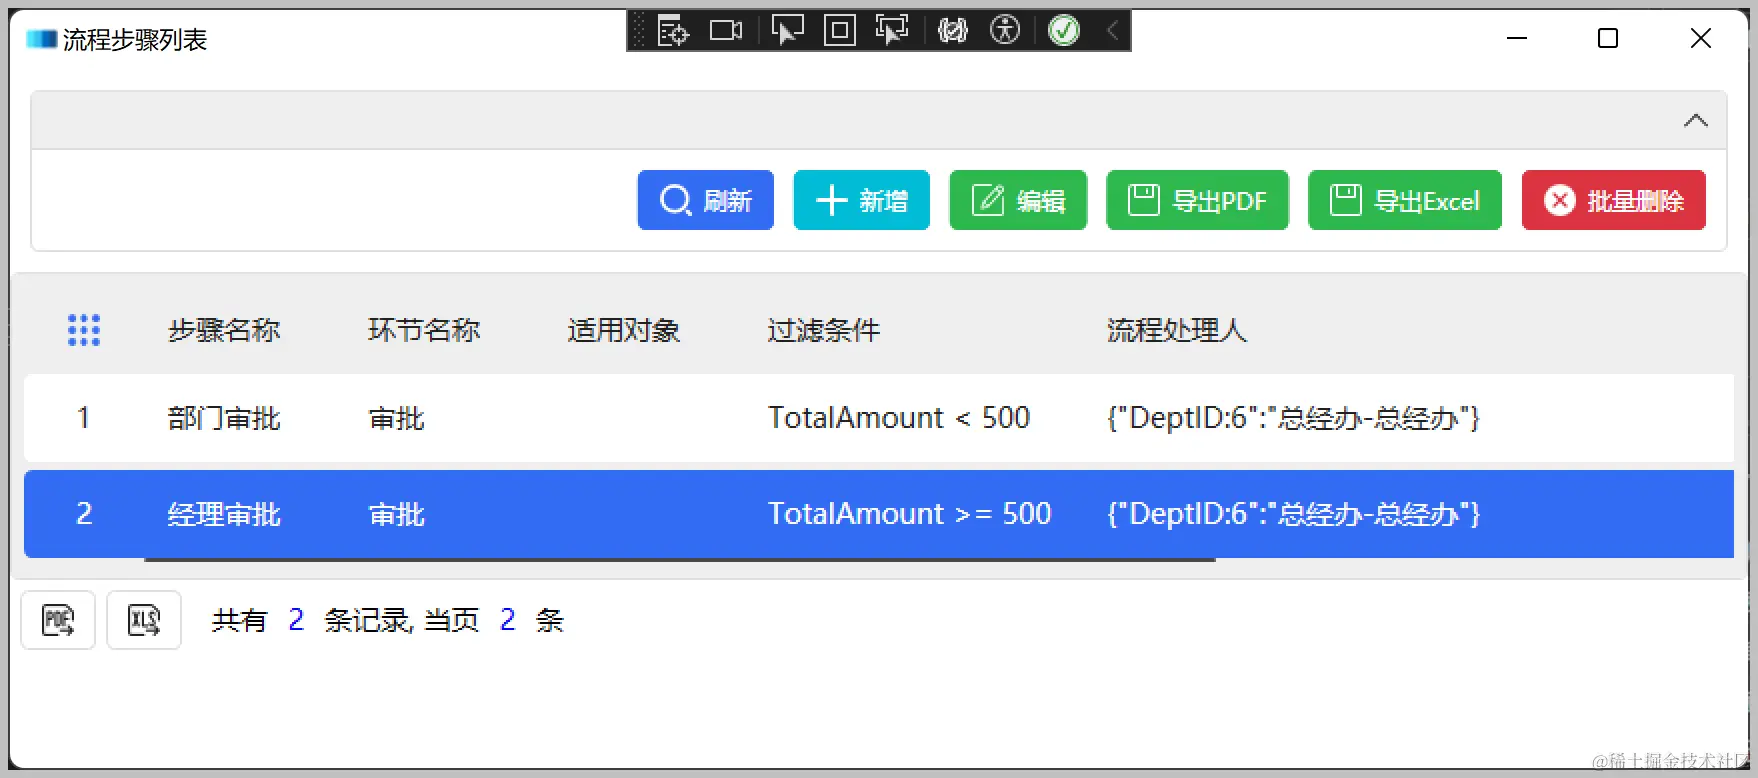Click the save icon on 导出PDF
The height and width of the screenshot is (778, 1758).
(1144, 200)
